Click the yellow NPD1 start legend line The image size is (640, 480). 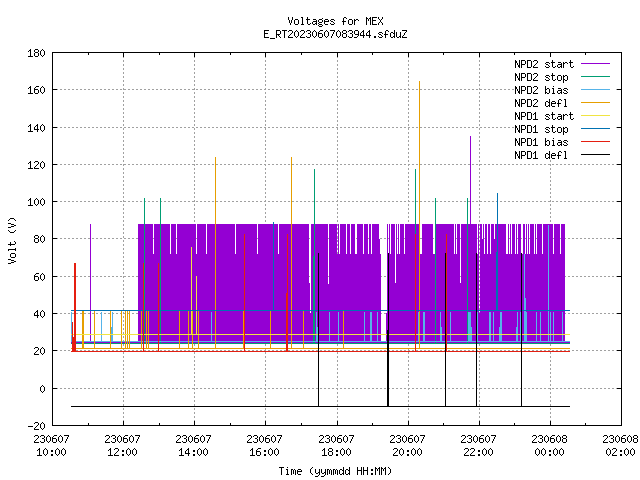click(x=595, y=116)
